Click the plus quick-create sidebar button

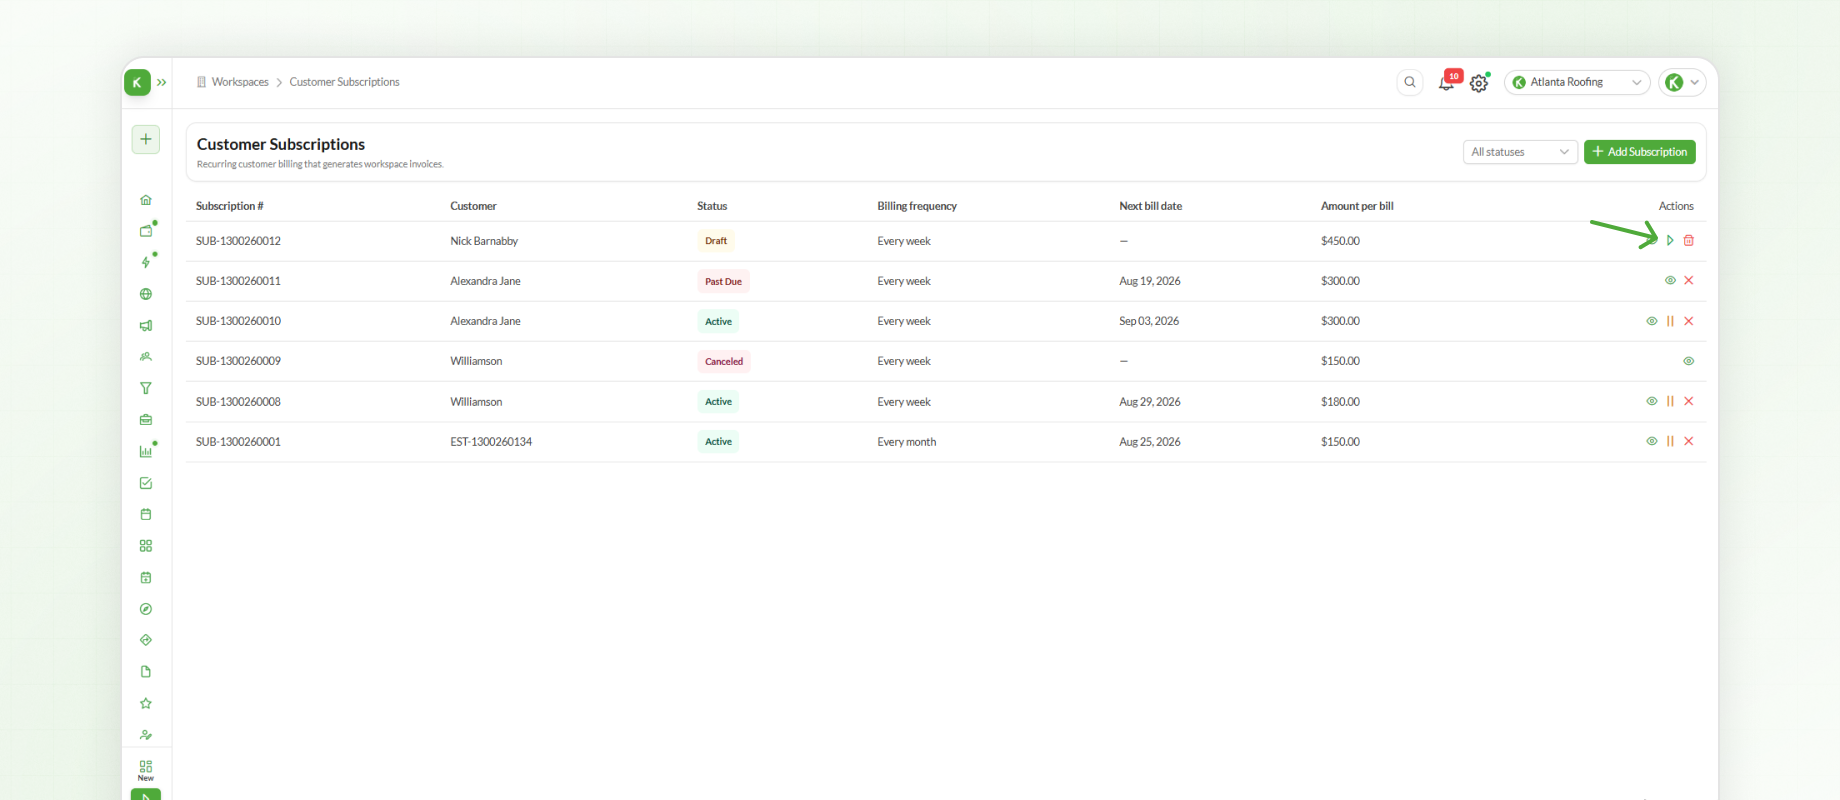coord(146,139)
